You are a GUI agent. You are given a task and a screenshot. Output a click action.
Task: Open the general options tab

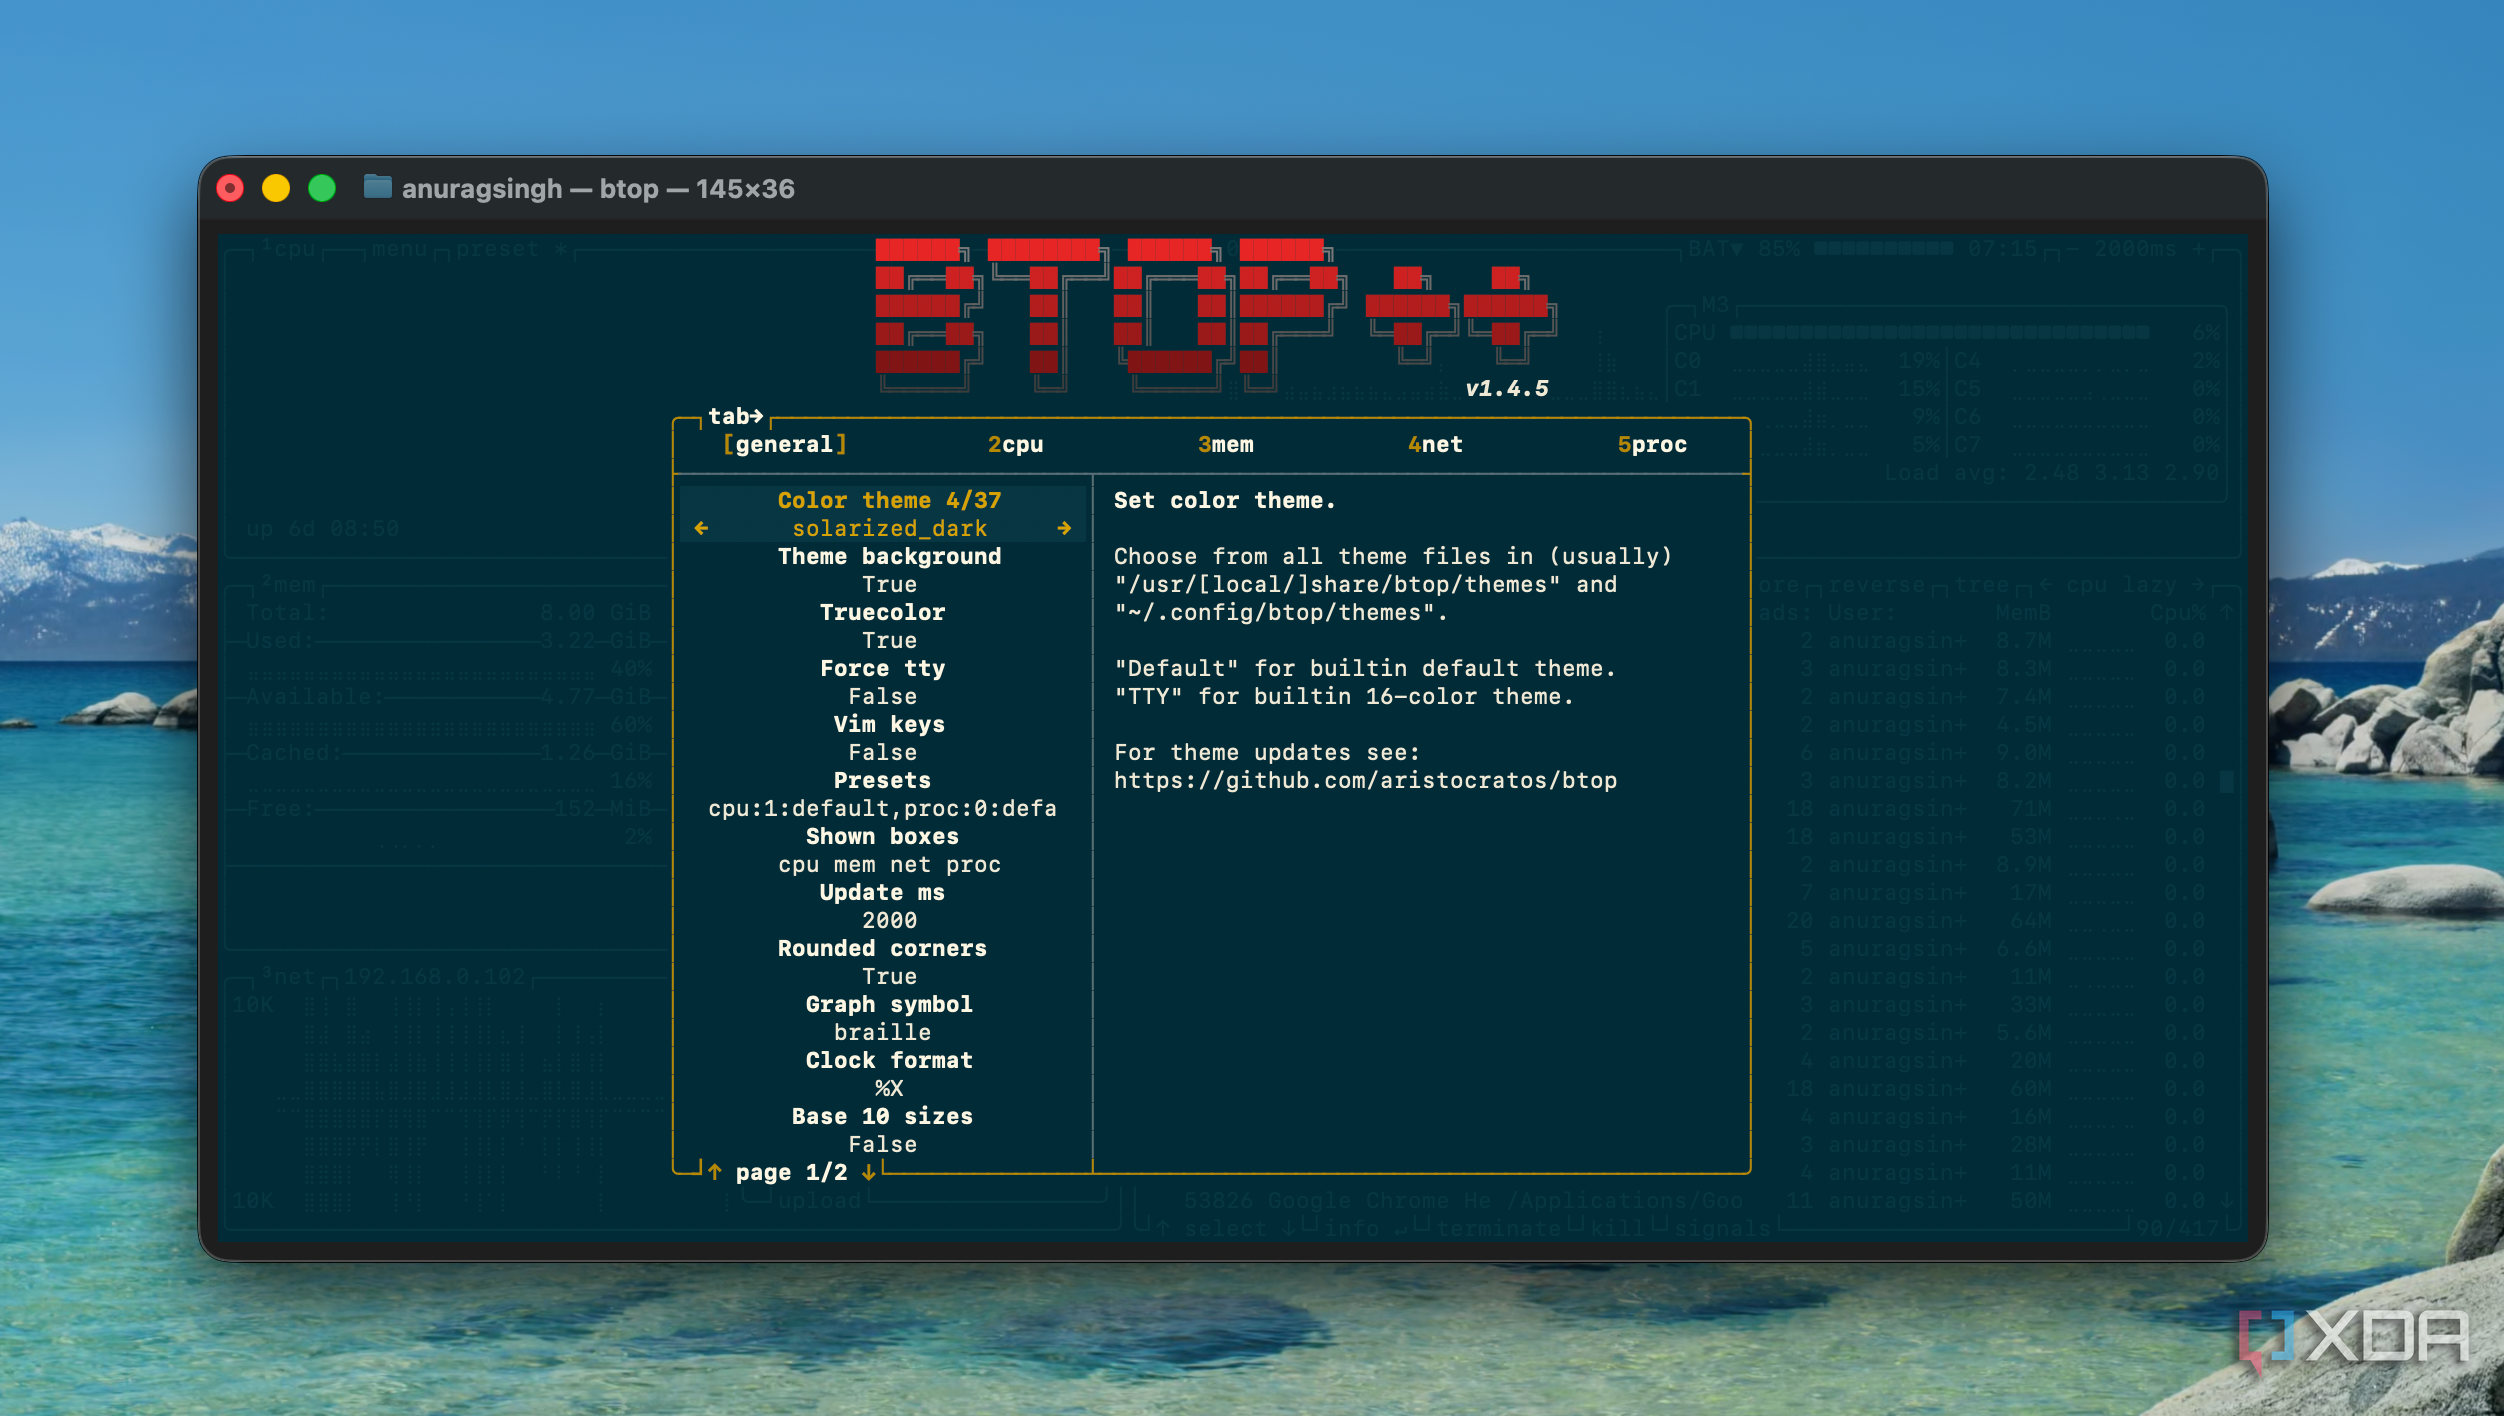tap(785, 444)
